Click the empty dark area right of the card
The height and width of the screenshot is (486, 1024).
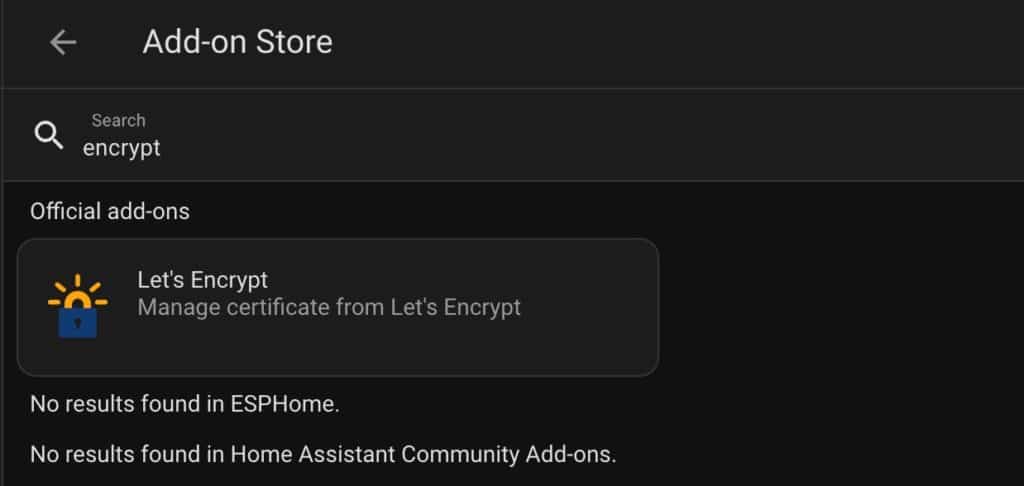[x=841, y=307]
